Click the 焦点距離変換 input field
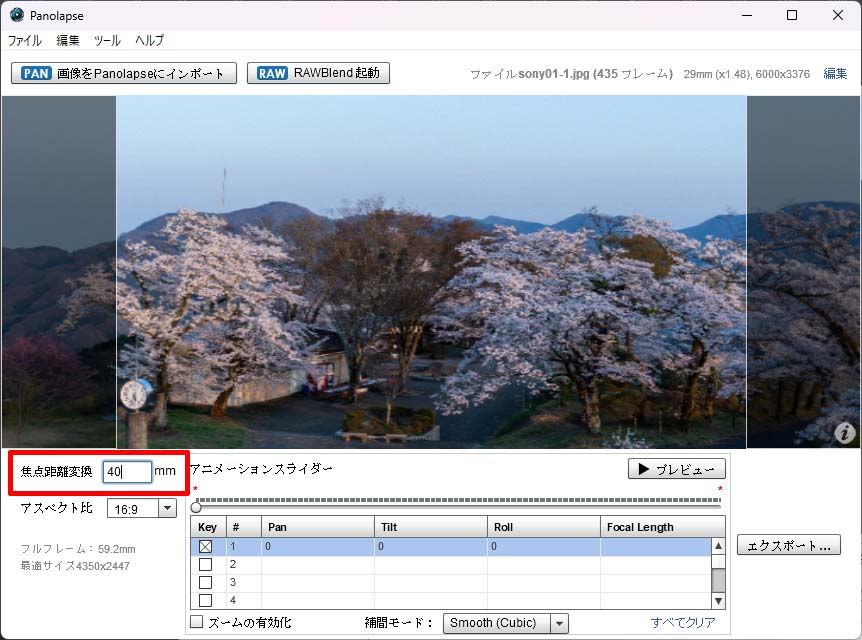The height and width of the screenshot is (640, 862). coord(127,472)
